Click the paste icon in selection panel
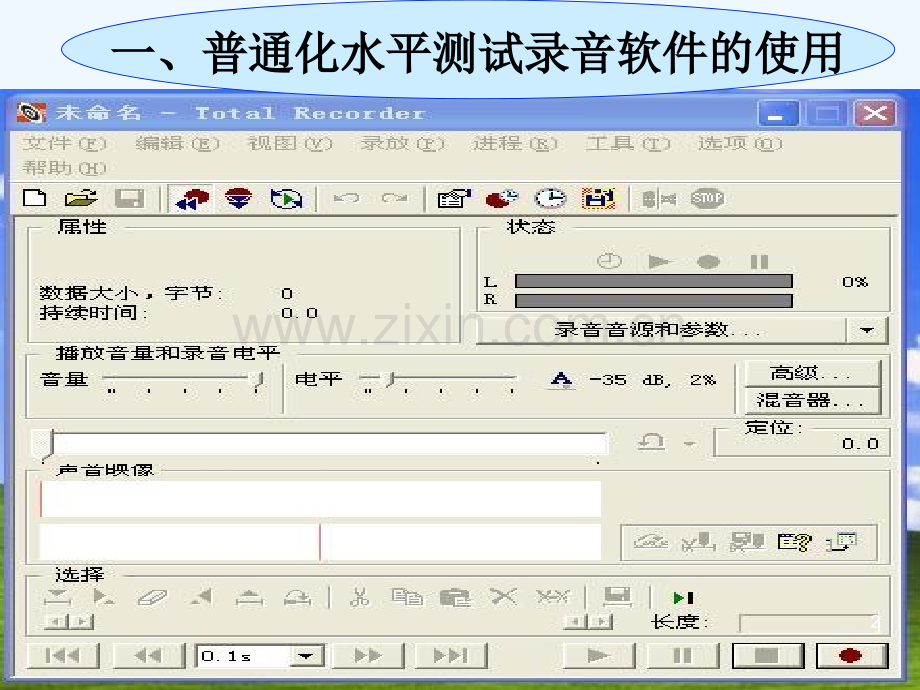This screenshot has height=690, width=920. pos(455,597)
